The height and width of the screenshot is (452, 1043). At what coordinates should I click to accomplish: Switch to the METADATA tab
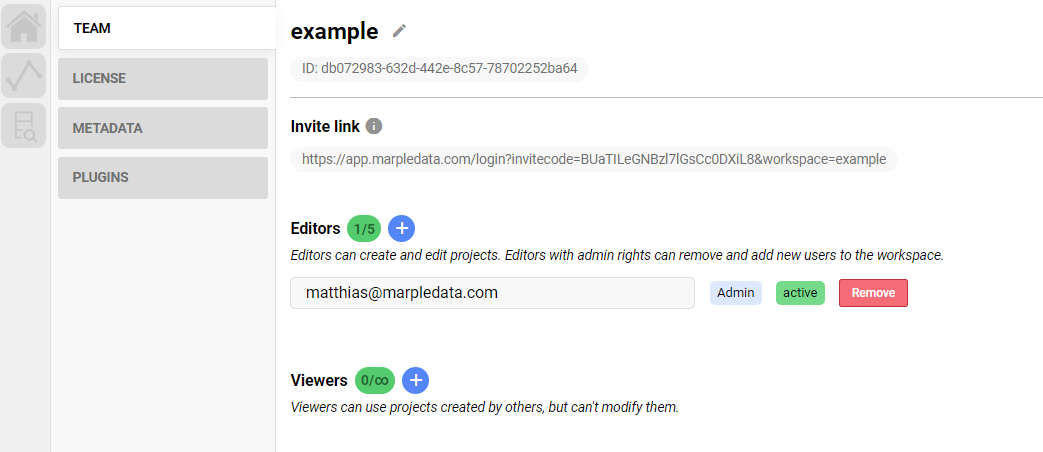(x=163, y=128)
